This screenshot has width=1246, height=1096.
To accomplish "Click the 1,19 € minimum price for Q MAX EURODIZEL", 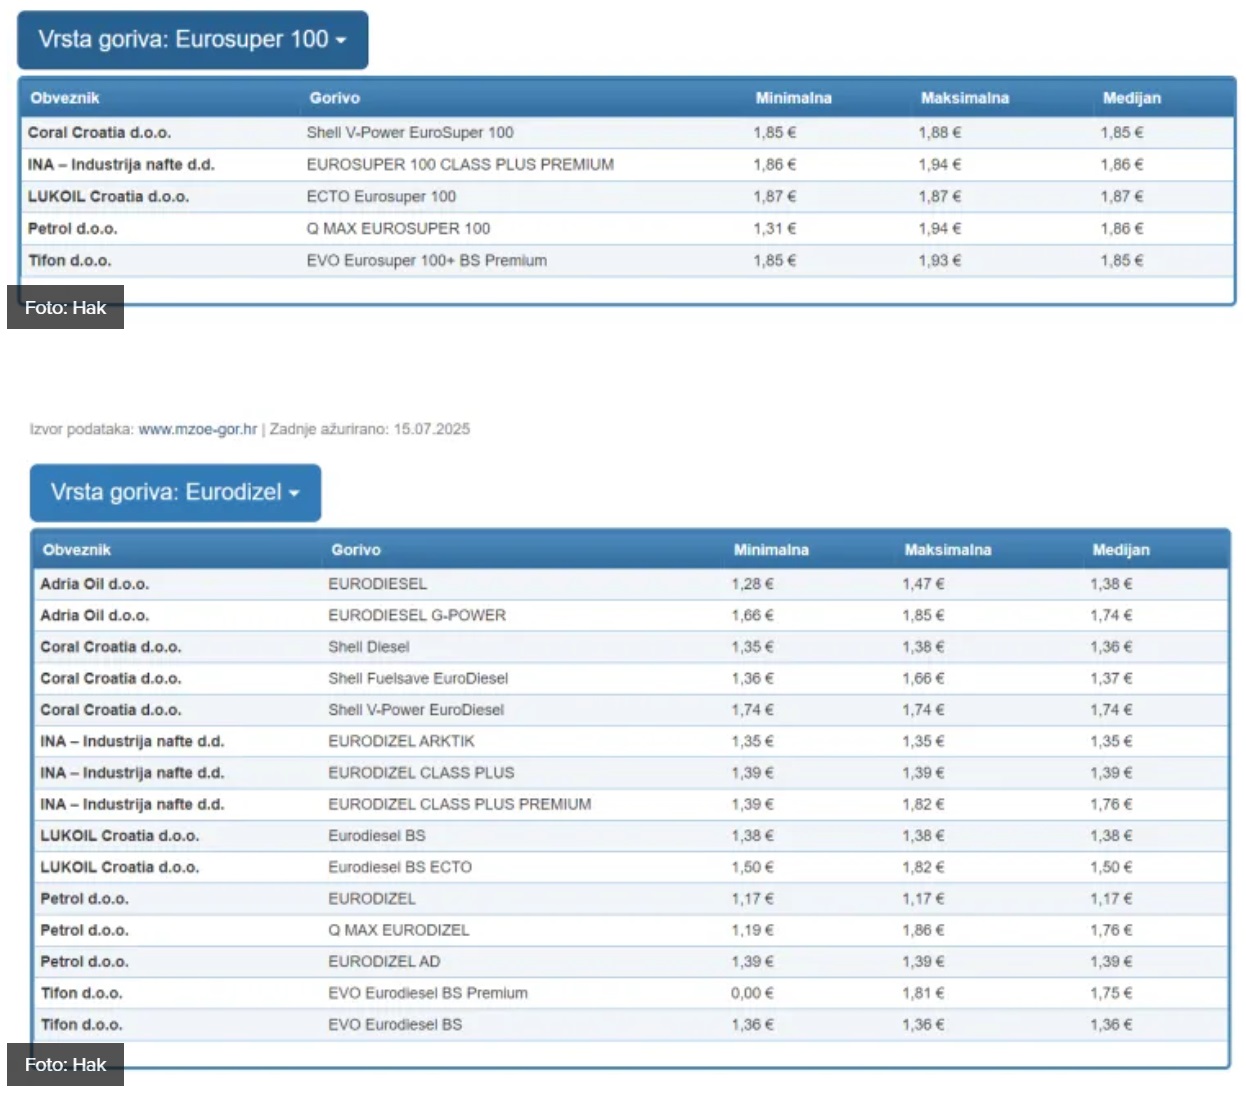I will (x=752, y=930).
